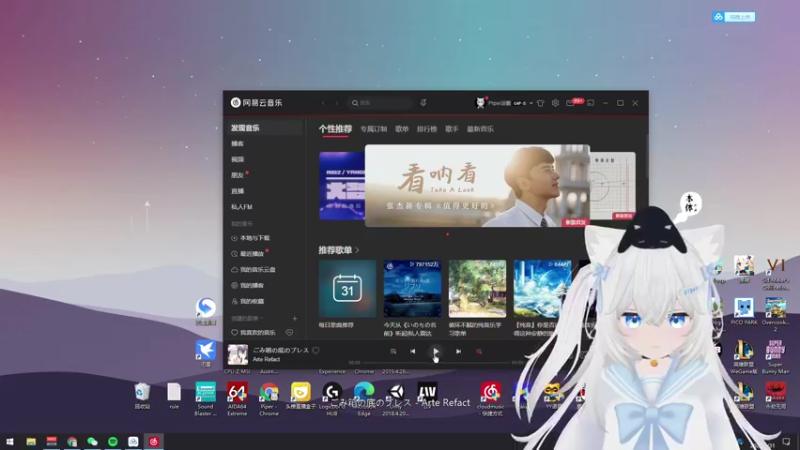Open the user avatar profile
Viewport: 800px width, 450px height.
tap(480, 103)
